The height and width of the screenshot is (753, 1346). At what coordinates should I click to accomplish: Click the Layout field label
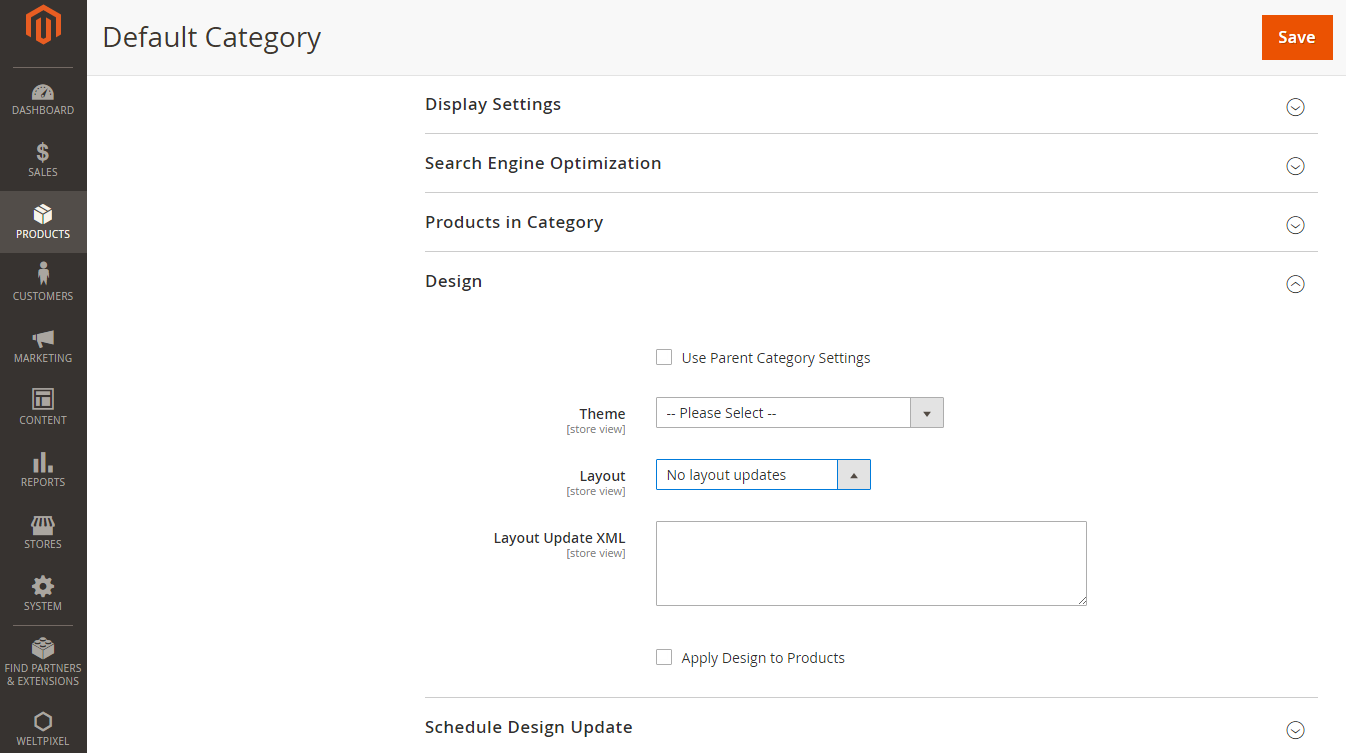tap(602, 476)
